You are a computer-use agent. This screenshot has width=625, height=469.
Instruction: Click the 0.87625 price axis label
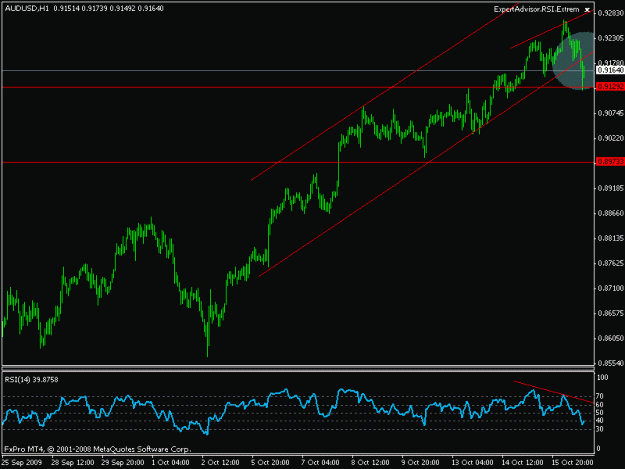(610, 263)
